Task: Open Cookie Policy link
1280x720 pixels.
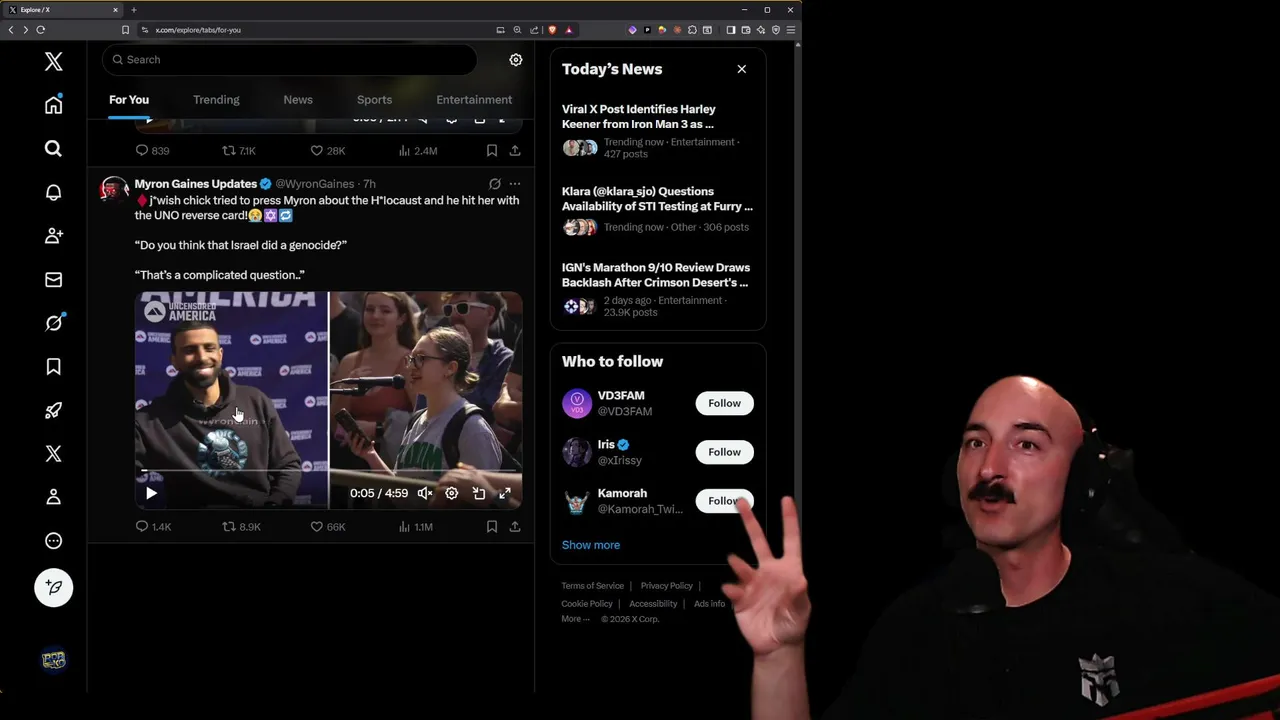Action: [587, 604]
